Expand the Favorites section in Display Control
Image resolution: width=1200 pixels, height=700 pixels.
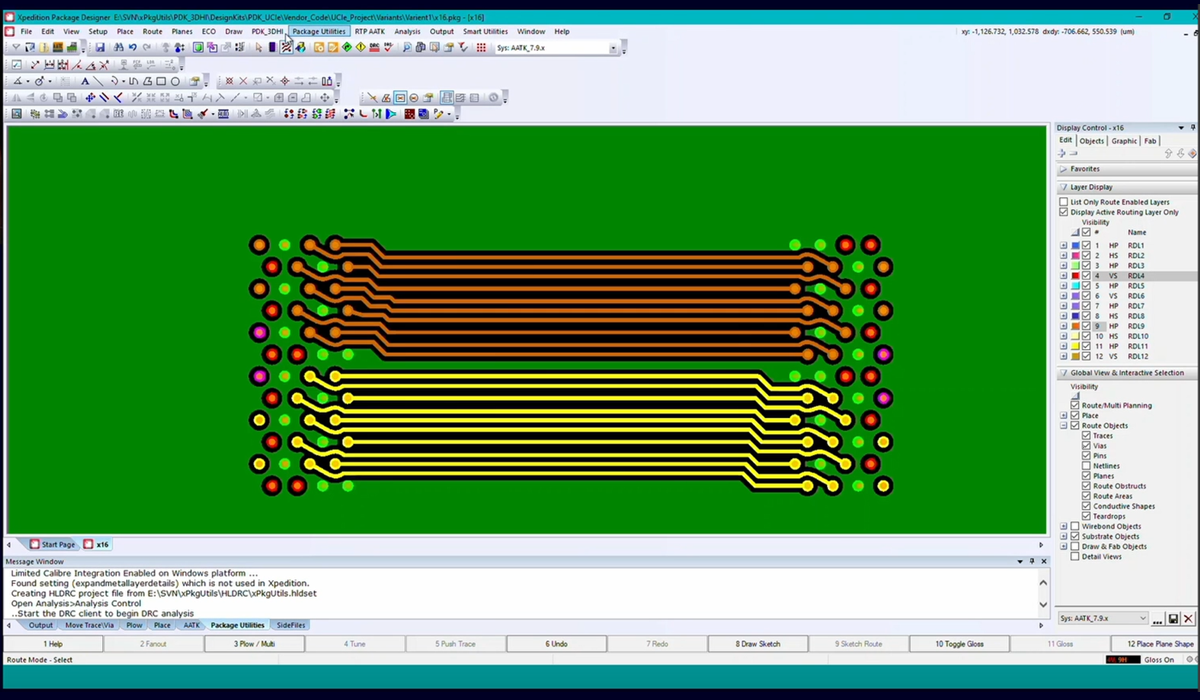pyautogui.click(x=1063, y=169)
